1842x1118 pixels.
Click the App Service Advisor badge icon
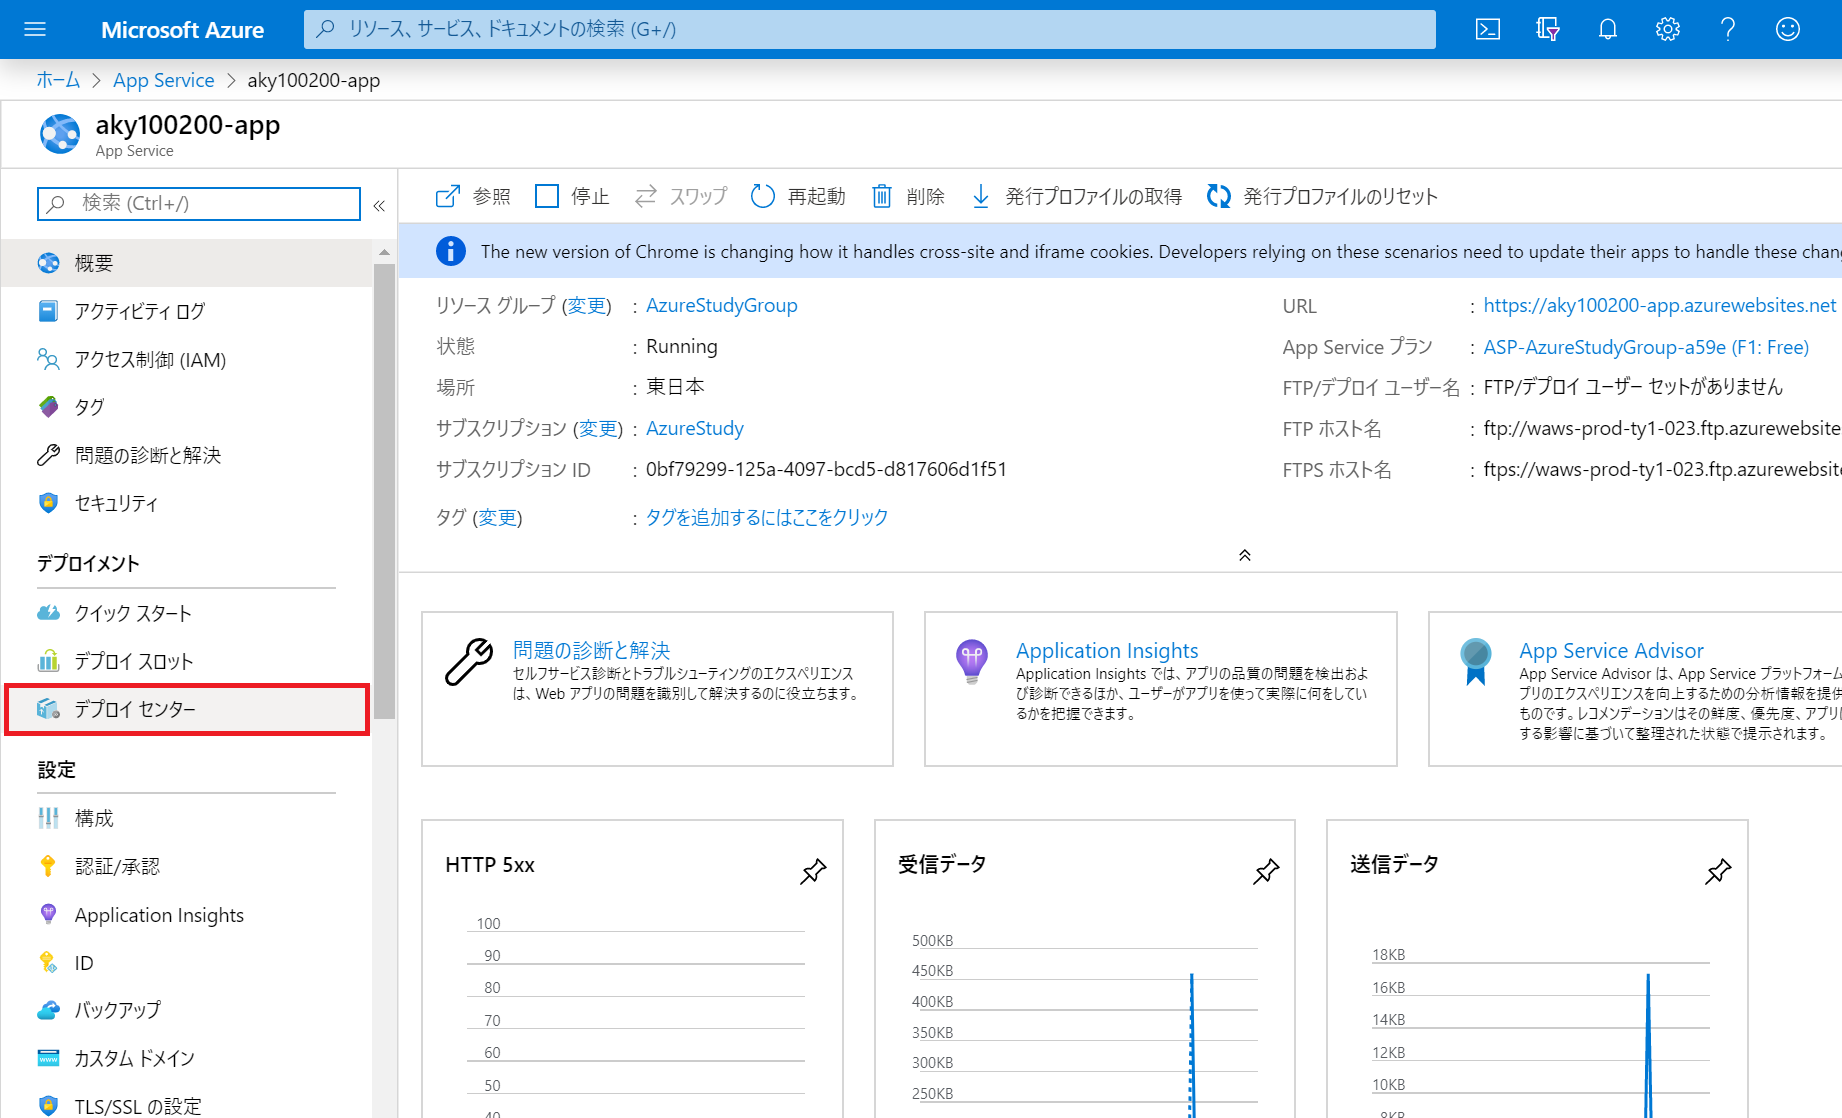click(x=1476, y=661)
